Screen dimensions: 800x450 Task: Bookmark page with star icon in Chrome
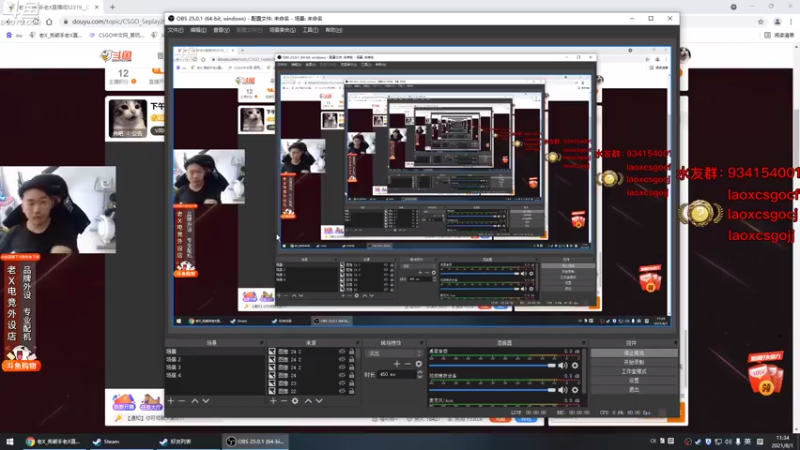point(761,21)
